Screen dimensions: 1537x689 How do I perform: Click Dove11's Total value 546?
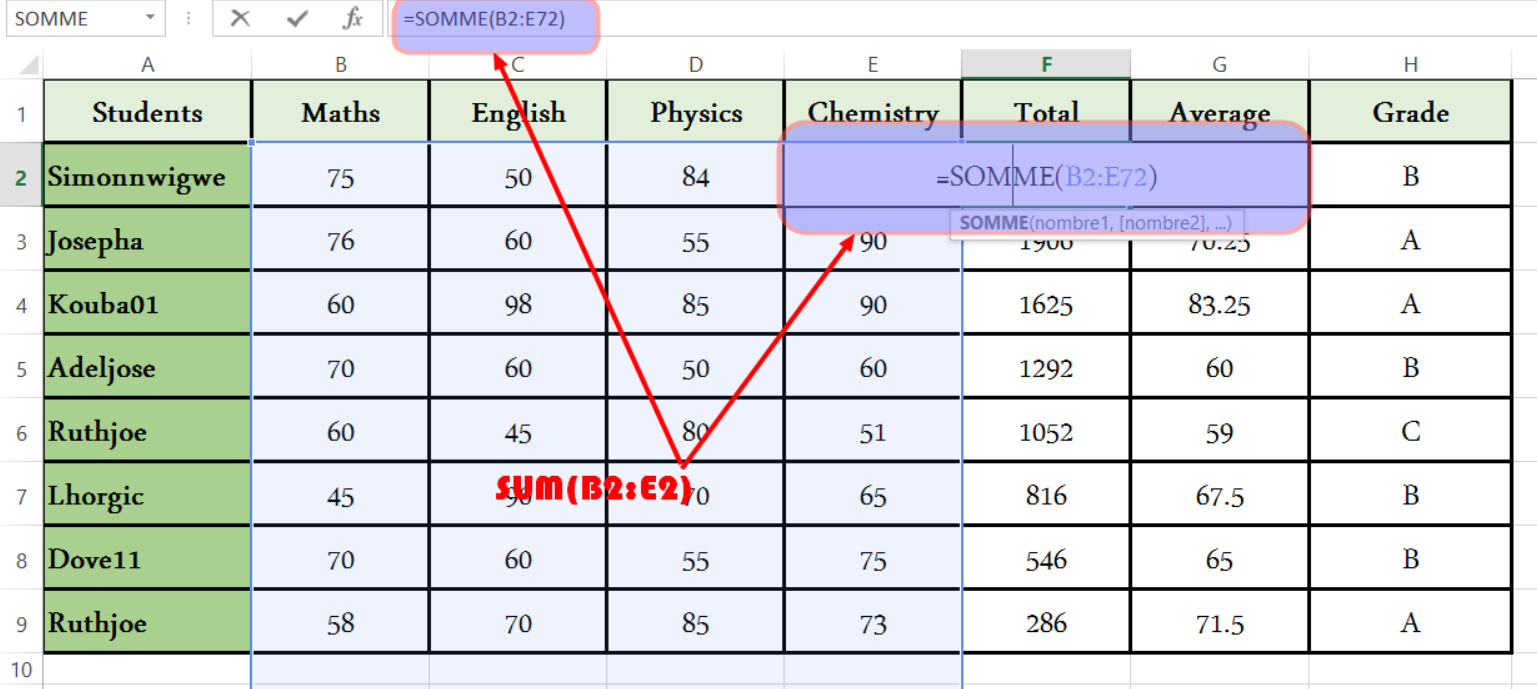click(1046, 559)
